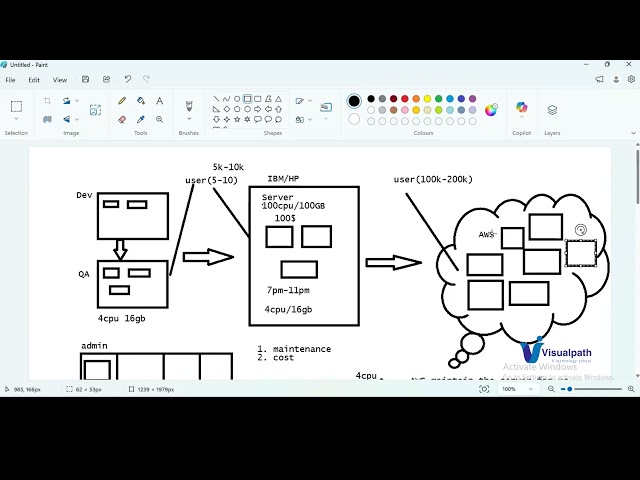Viewport: 640px width, 480px height.
Task: Open the 100% zoom level dropdown
Action: (518, 389)
